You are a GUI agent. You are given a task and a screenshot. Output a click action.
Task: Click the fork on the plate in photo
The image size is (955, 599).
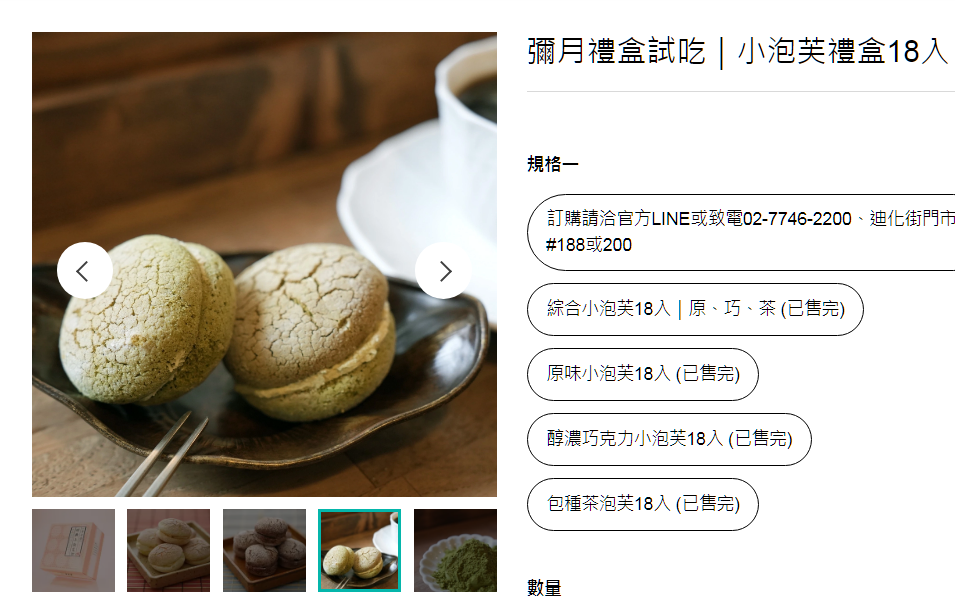coord(163,454)
